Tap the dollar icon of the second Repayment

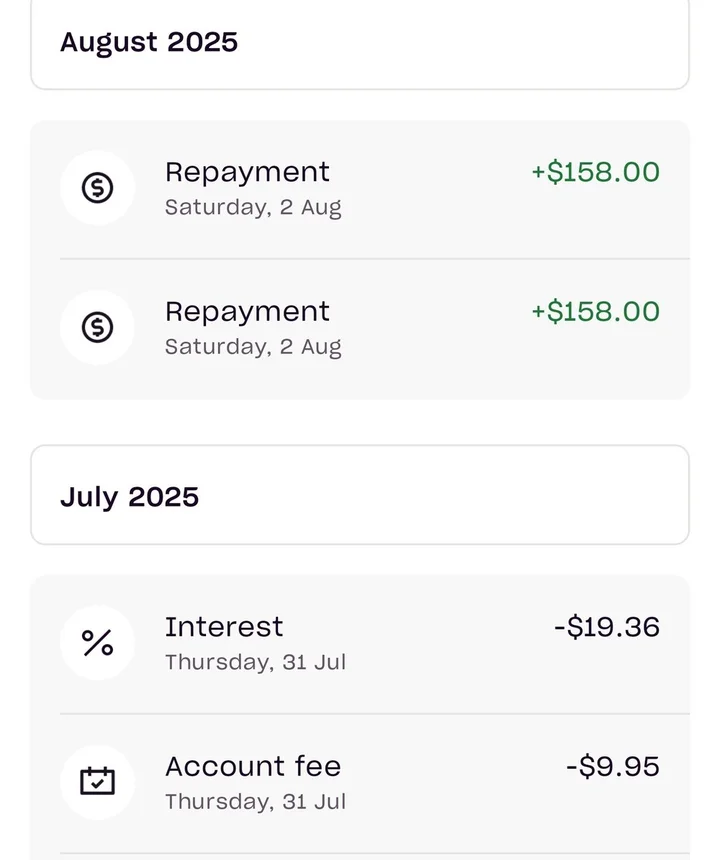click(98, 327)
